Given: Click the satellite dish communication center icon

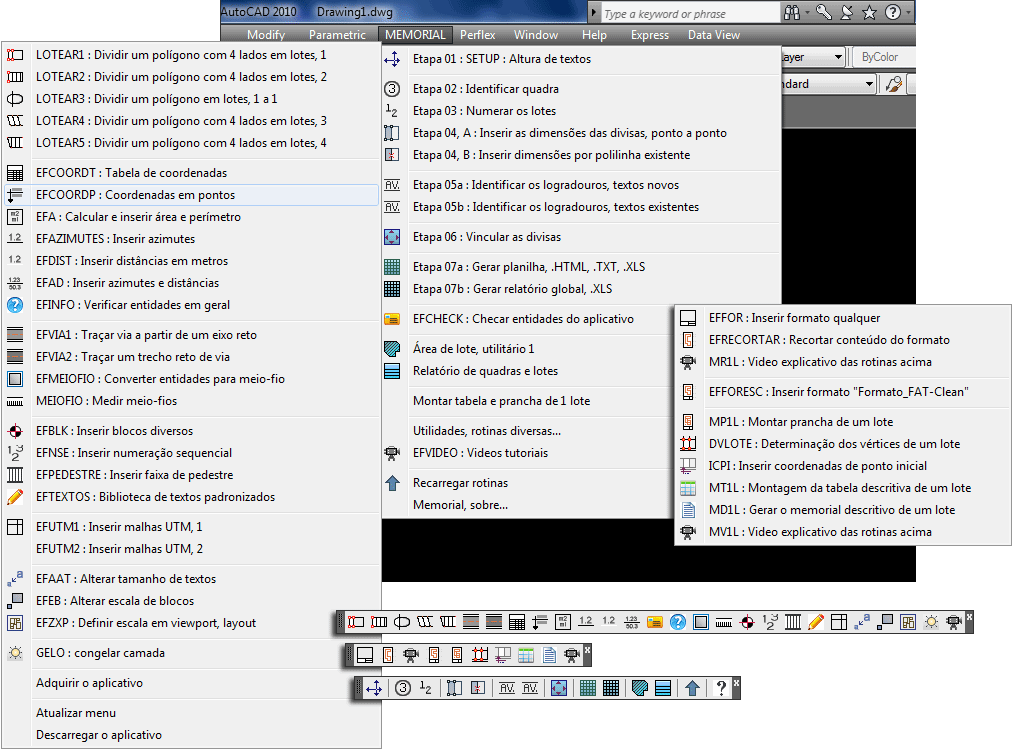Looking at the screenshot, I should [x=846, y=12].
